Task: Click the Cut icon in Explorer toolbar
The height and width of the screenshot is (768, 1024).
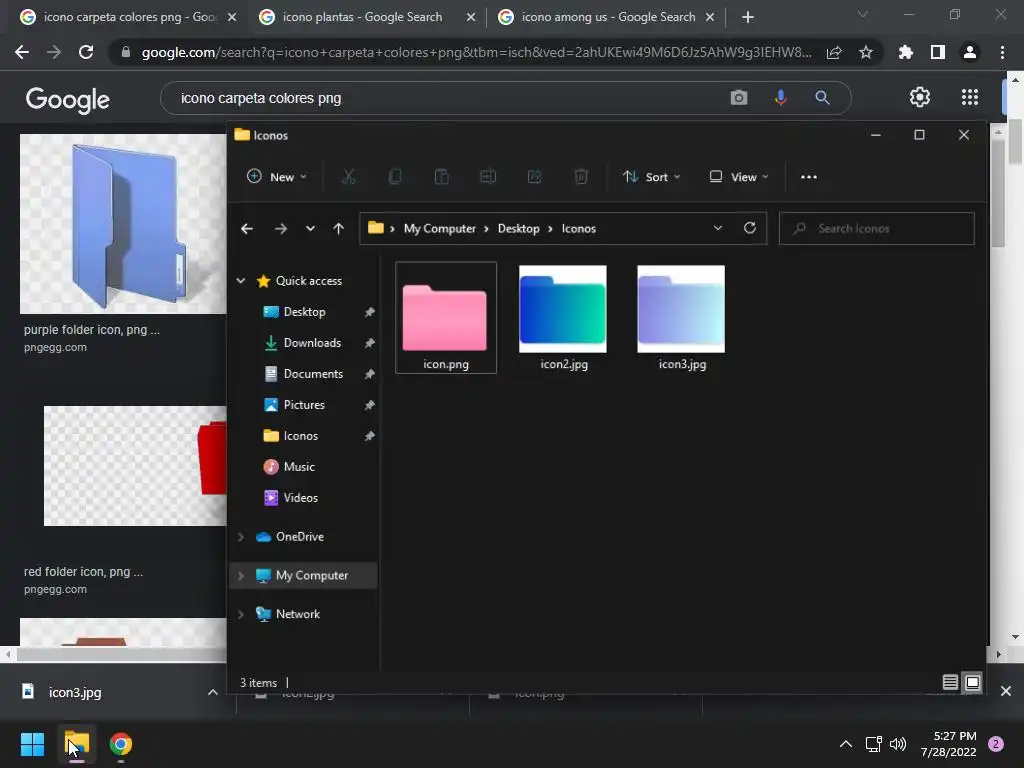Action: pyautogui.click(x=348, y=177)
